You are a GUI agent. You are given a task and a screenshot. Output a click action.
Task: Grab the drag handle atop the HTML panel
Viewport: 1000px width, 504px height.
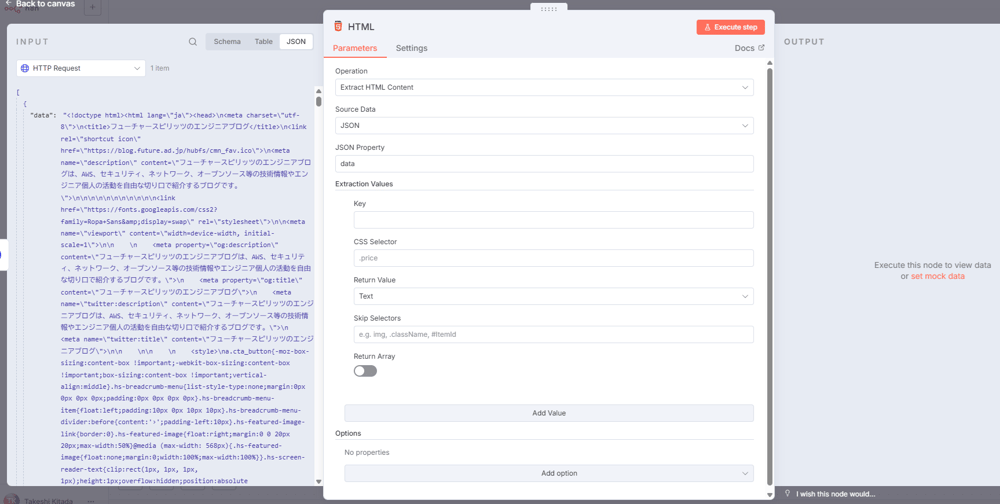[548, 8]
